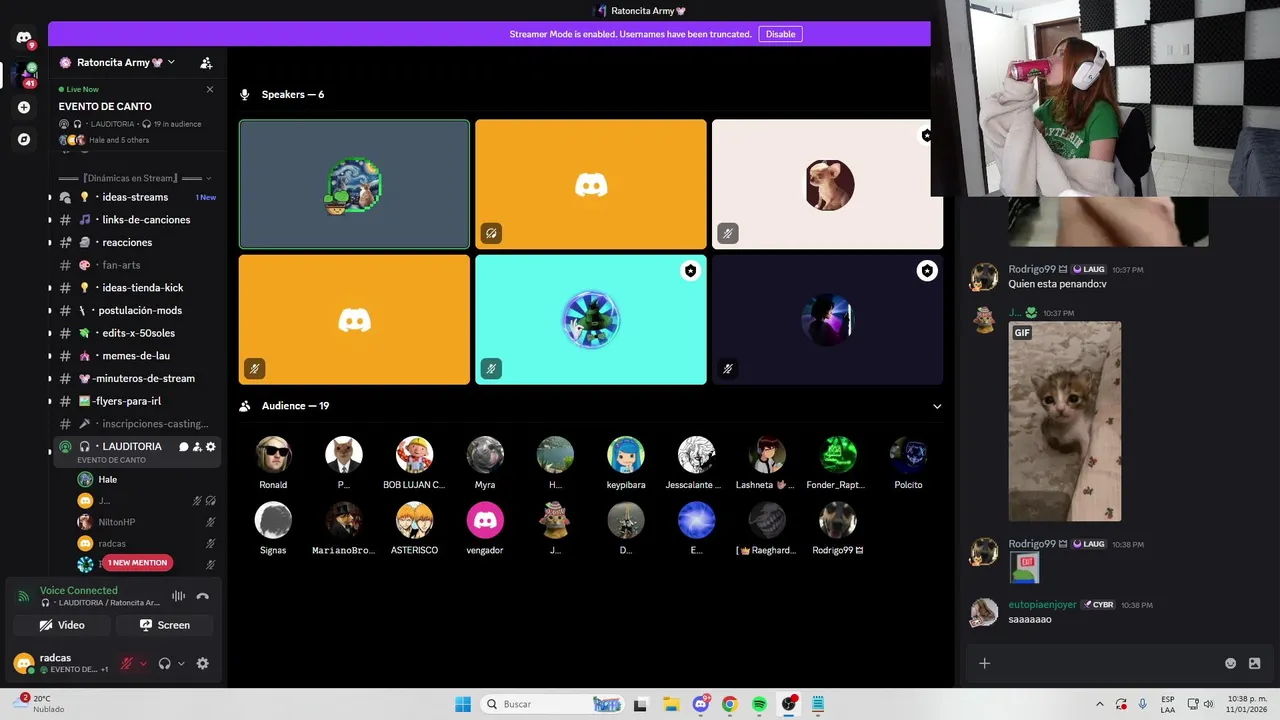
Task: Select the Ratoncita Army server icon
Action: tap(24, 74)
